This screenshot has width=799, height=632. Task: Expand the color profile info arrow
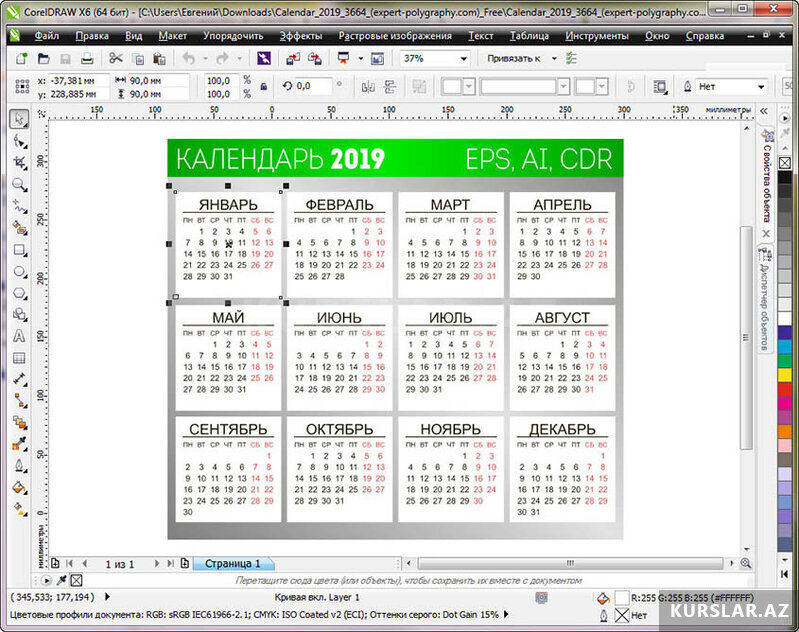pos(506,615)
